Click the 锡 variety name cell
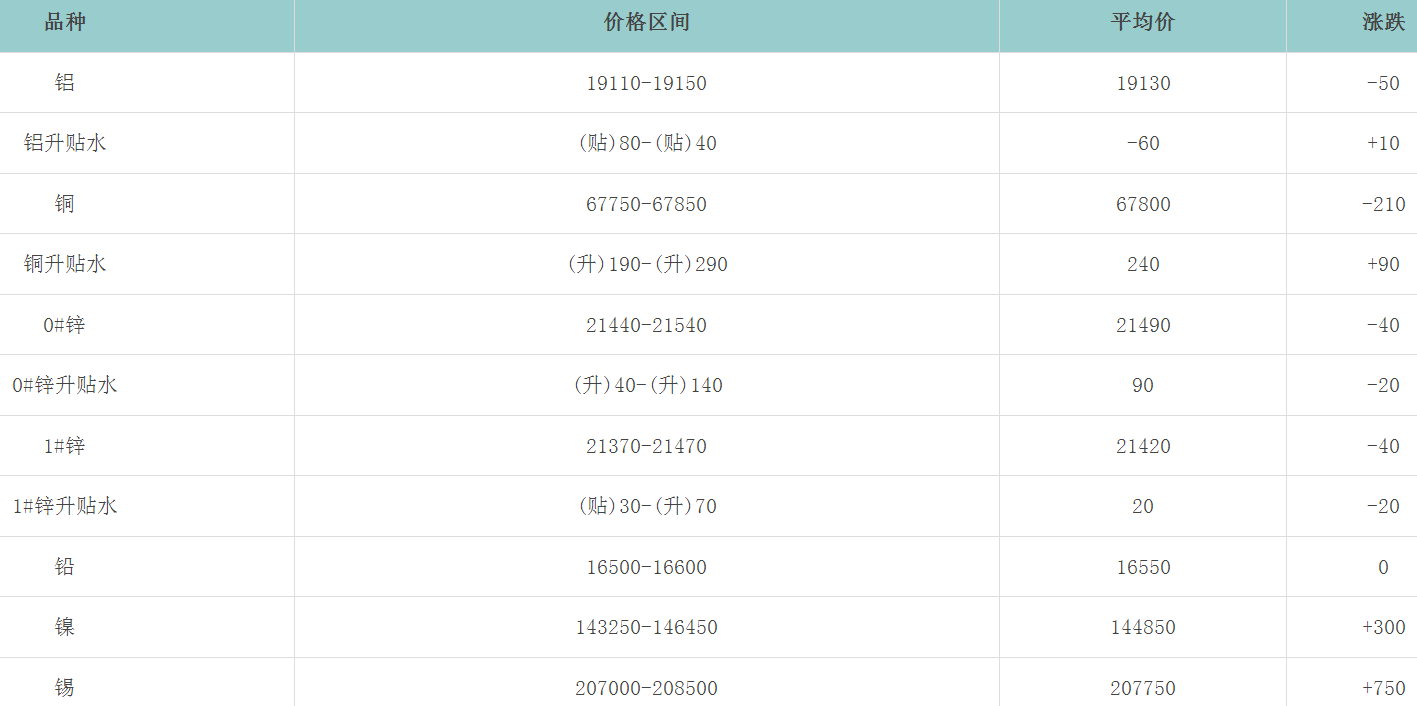The image size is (1417, 706). click(x=65, y=688)
